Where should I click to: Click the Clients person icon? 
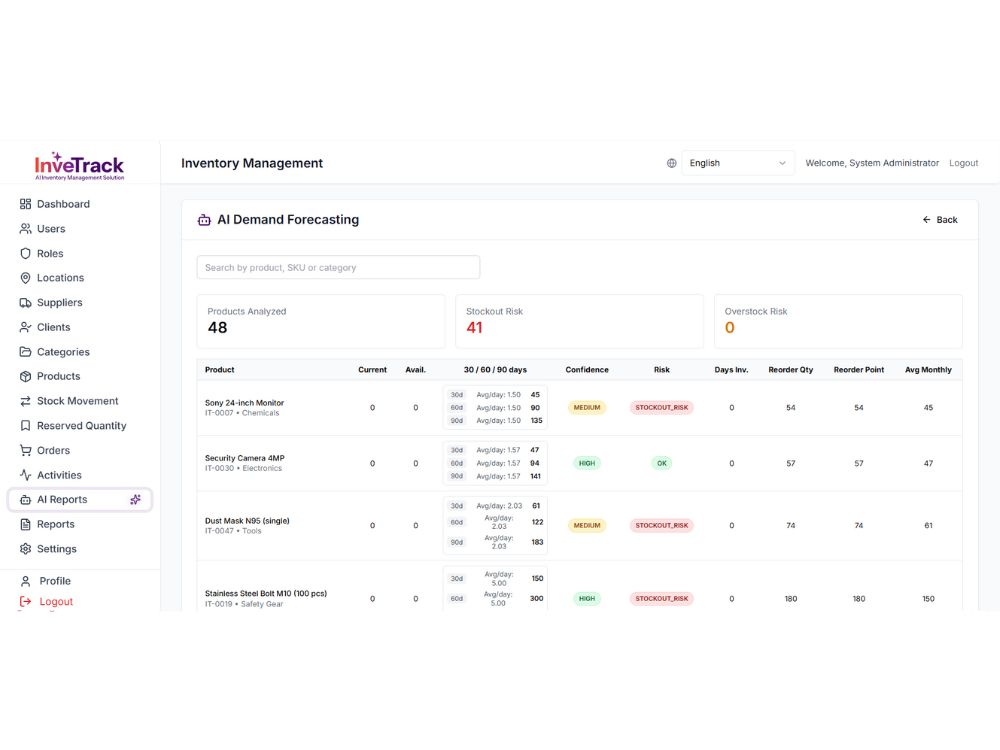tap(26, 327)
